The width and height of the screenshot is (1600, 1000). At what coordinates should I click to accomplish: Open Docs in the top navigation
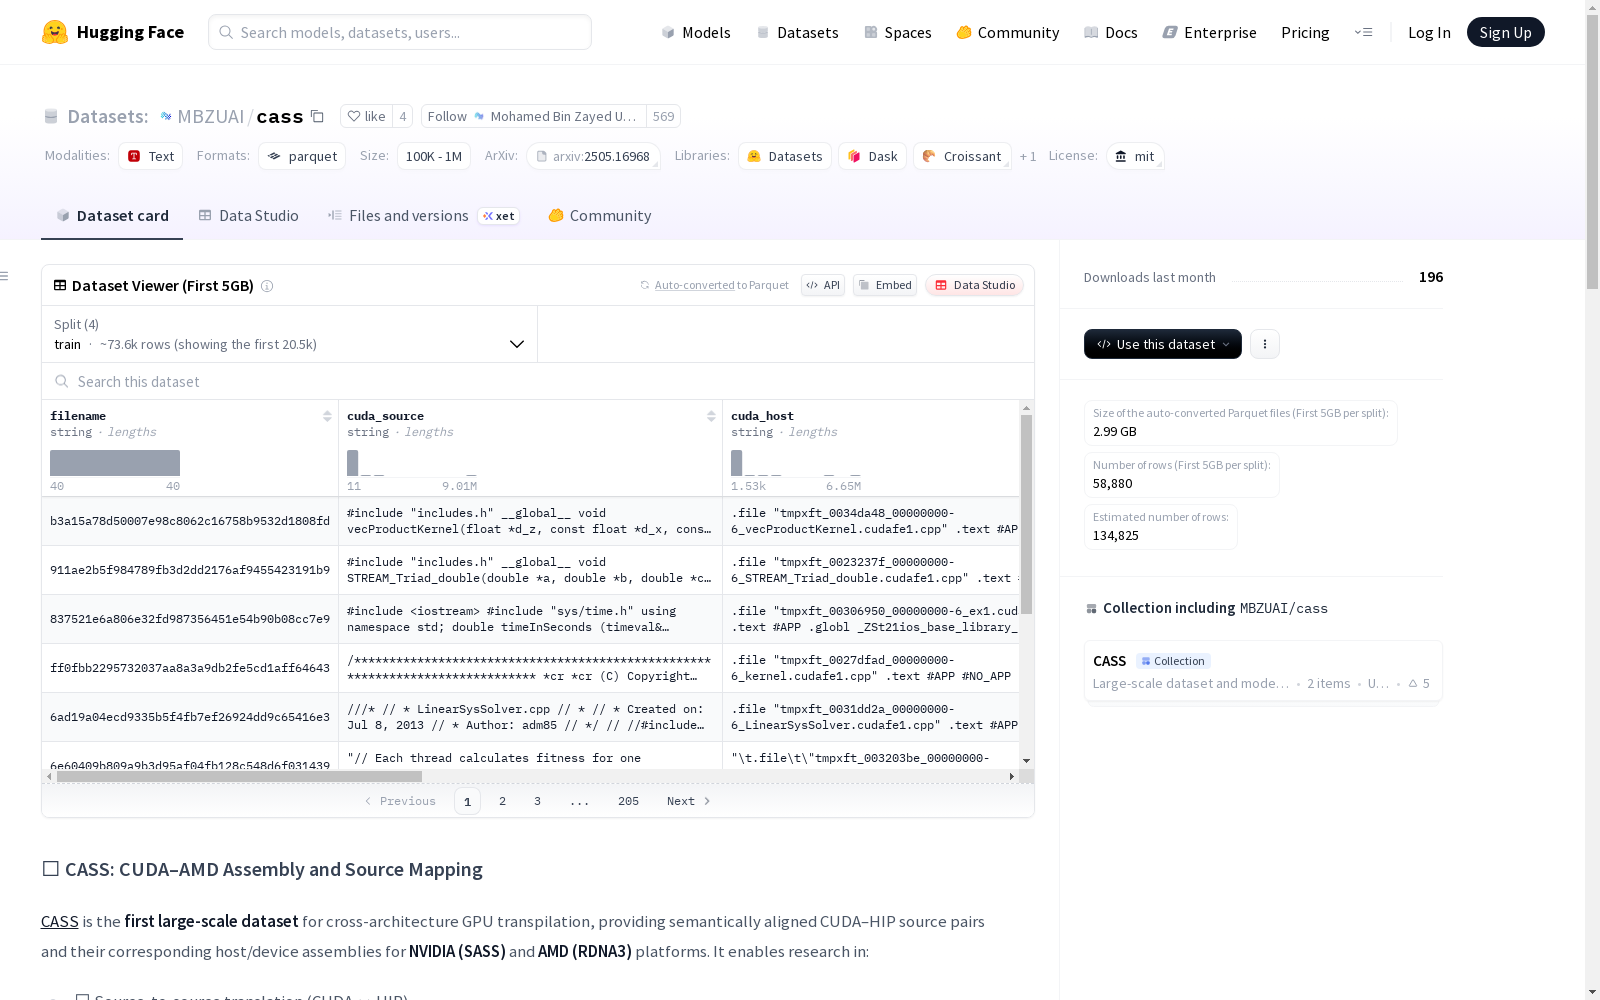click(1111, 32)
